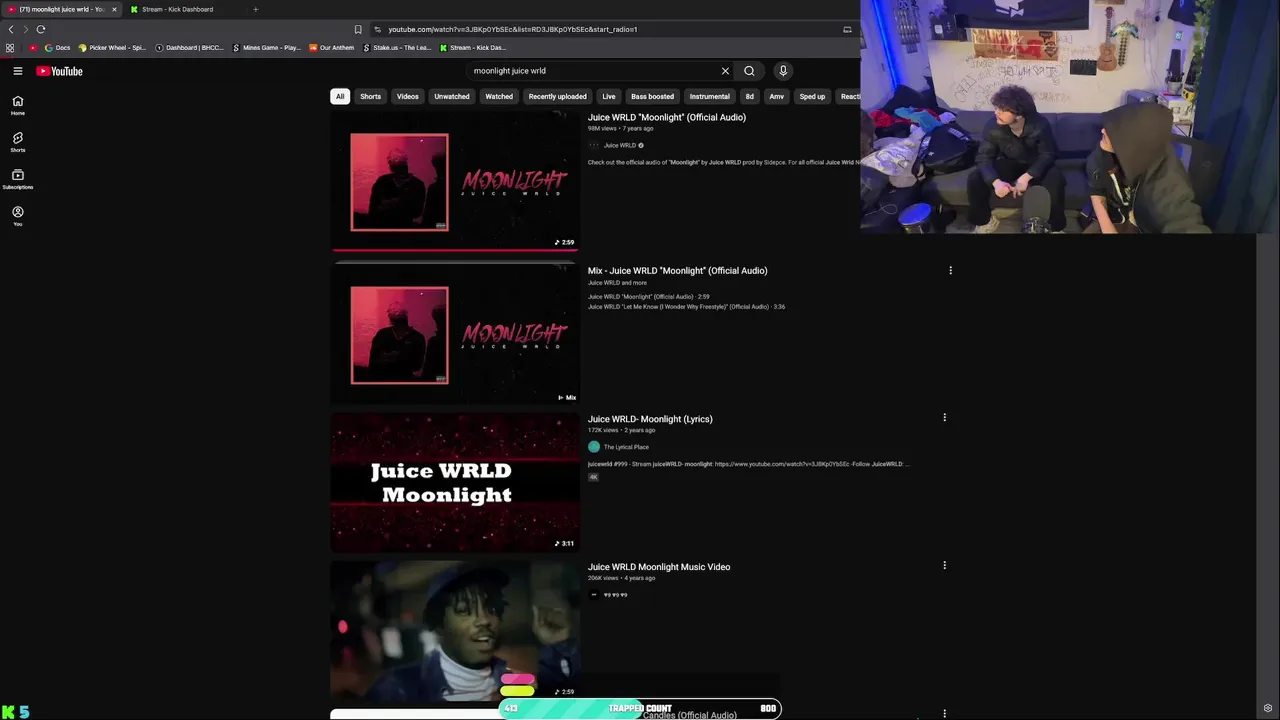Viewport: 1280px width, 720px height.
Task: Open Our Anthem bookmark
Action: click(332, 48)
